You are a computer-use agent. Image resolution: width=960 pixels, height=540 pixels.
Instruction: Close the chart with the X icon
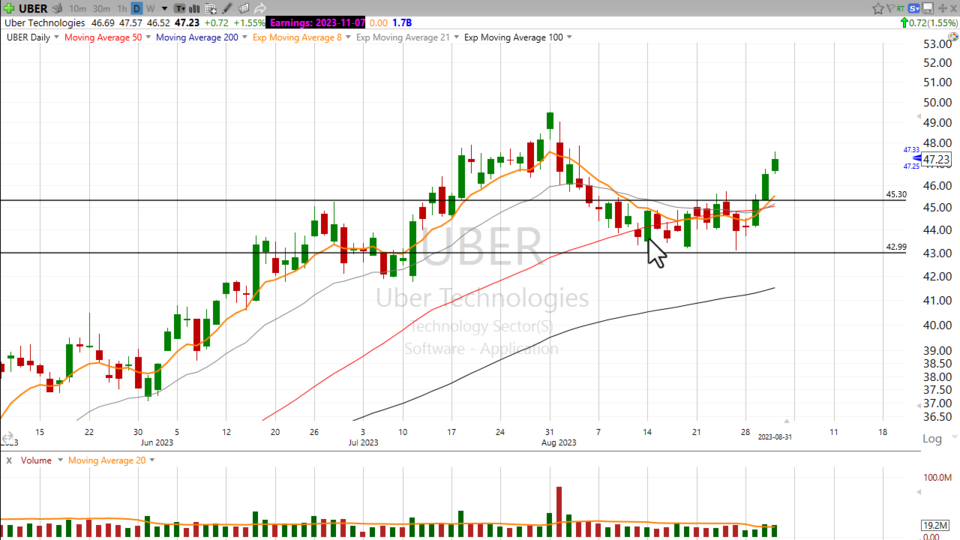click(x=953, y=8)
